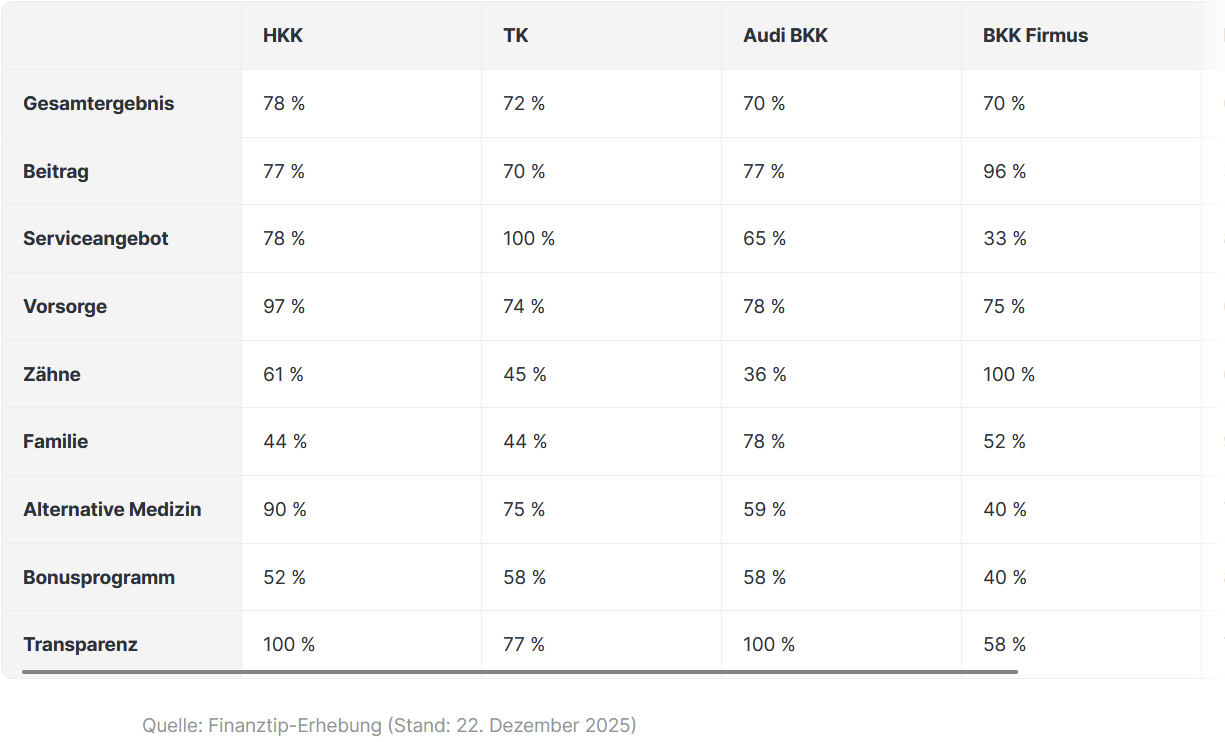
Task: Click the TK column header
Action: (x=516, y=36)
